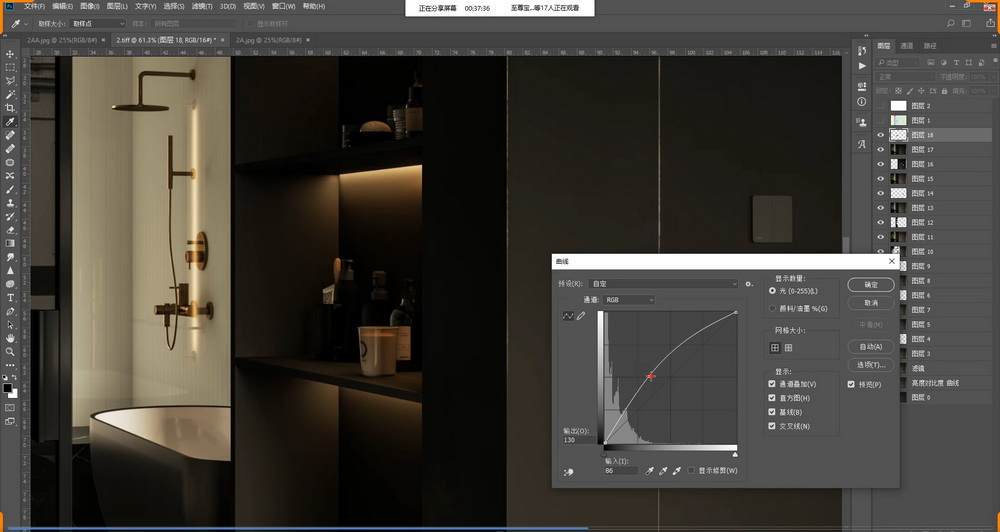
Task: Select the detailed grid size icon
Action: click(788, 348)
